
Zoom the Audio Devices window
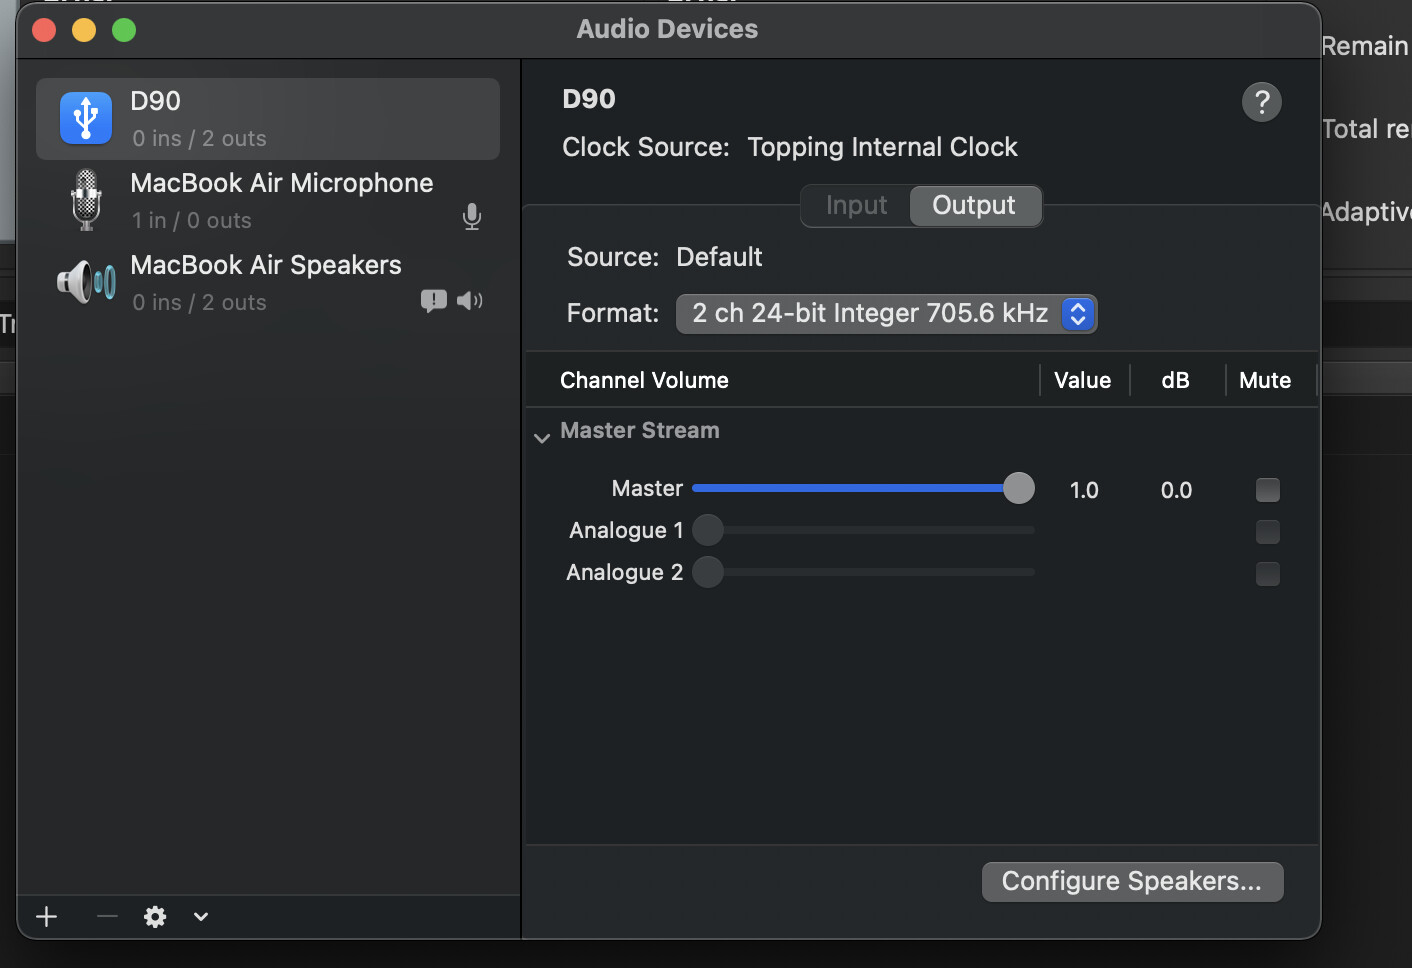124,30
